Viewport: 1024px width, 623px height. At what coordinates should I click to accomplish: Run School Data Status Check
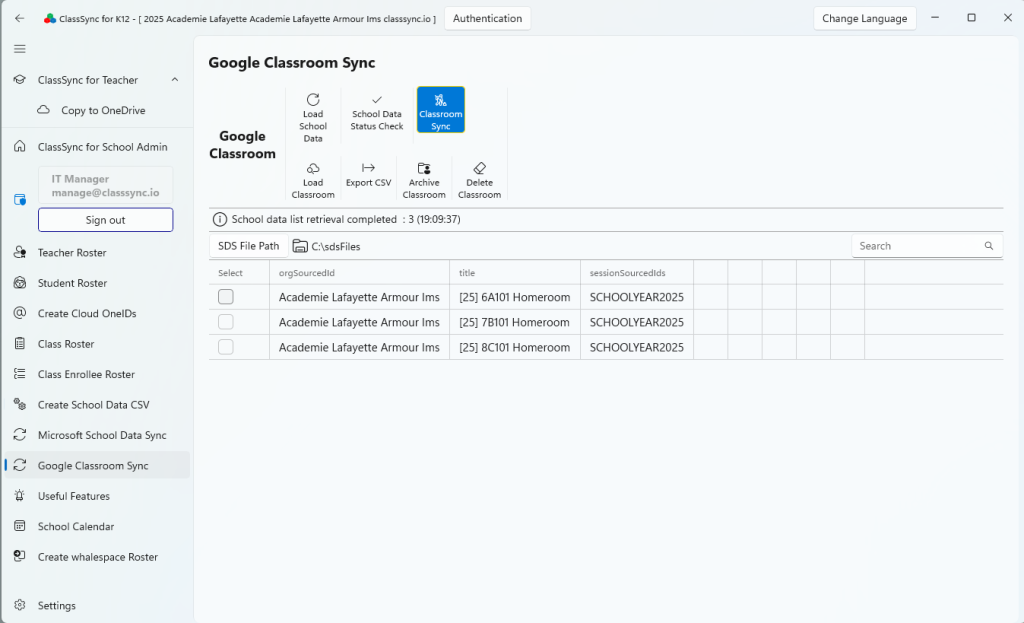[x=376, y=112]
